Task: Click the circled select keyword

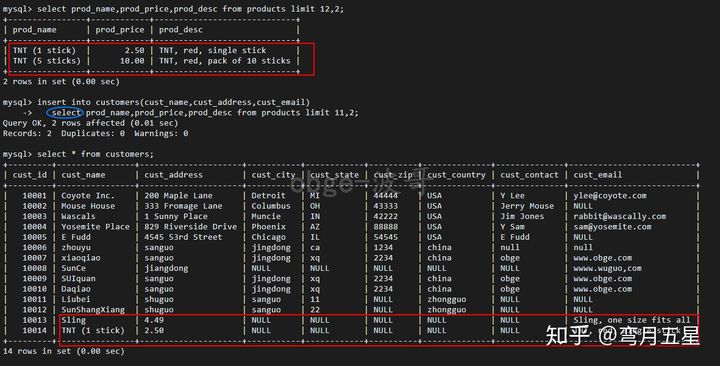Action: point(66,113)
